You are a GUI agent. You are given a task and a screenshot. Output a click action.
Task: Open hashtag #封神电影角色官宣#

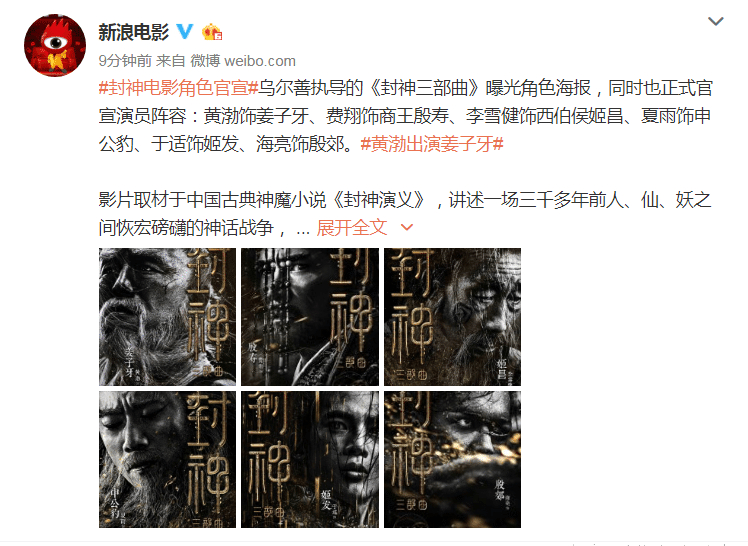[x=178, y=88]
